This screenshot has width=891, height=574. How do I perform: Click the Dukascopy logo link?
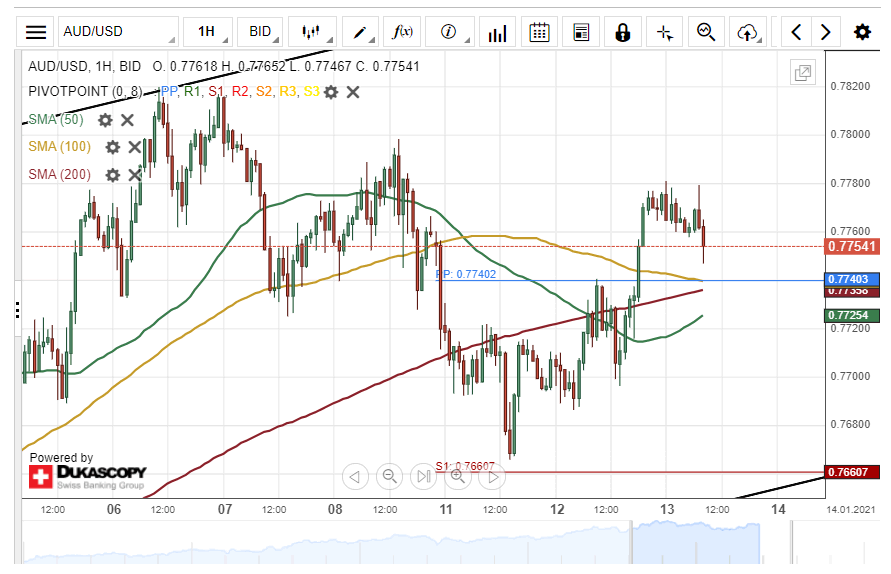point(88,476)
